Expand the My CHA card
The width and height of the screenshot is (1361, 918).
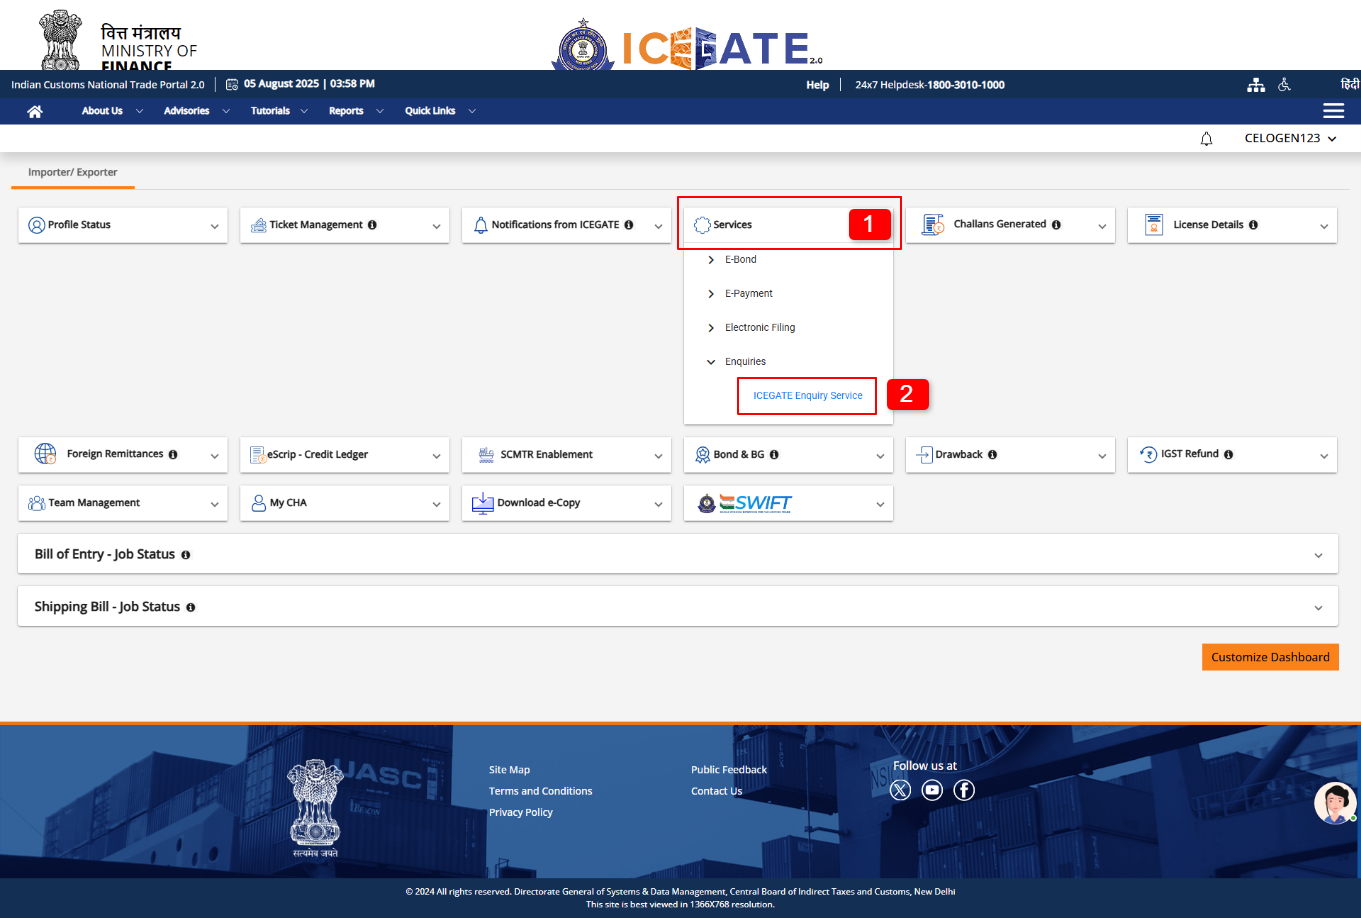(x=436, y=504)
